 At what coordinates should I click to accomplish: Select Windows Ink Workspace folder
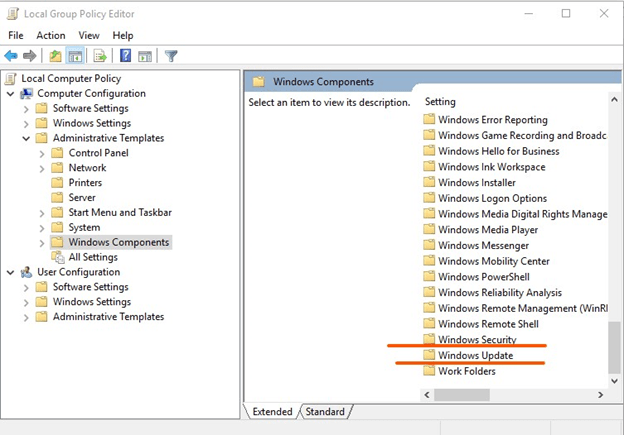[x=491, y=167]
